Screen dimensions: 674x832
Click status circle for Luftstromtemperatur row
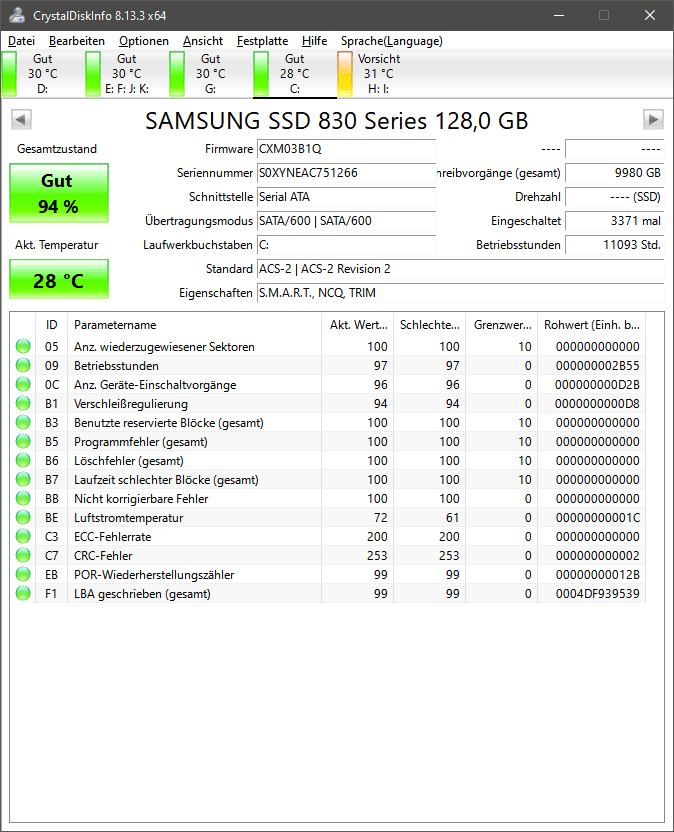coord(23,517)
